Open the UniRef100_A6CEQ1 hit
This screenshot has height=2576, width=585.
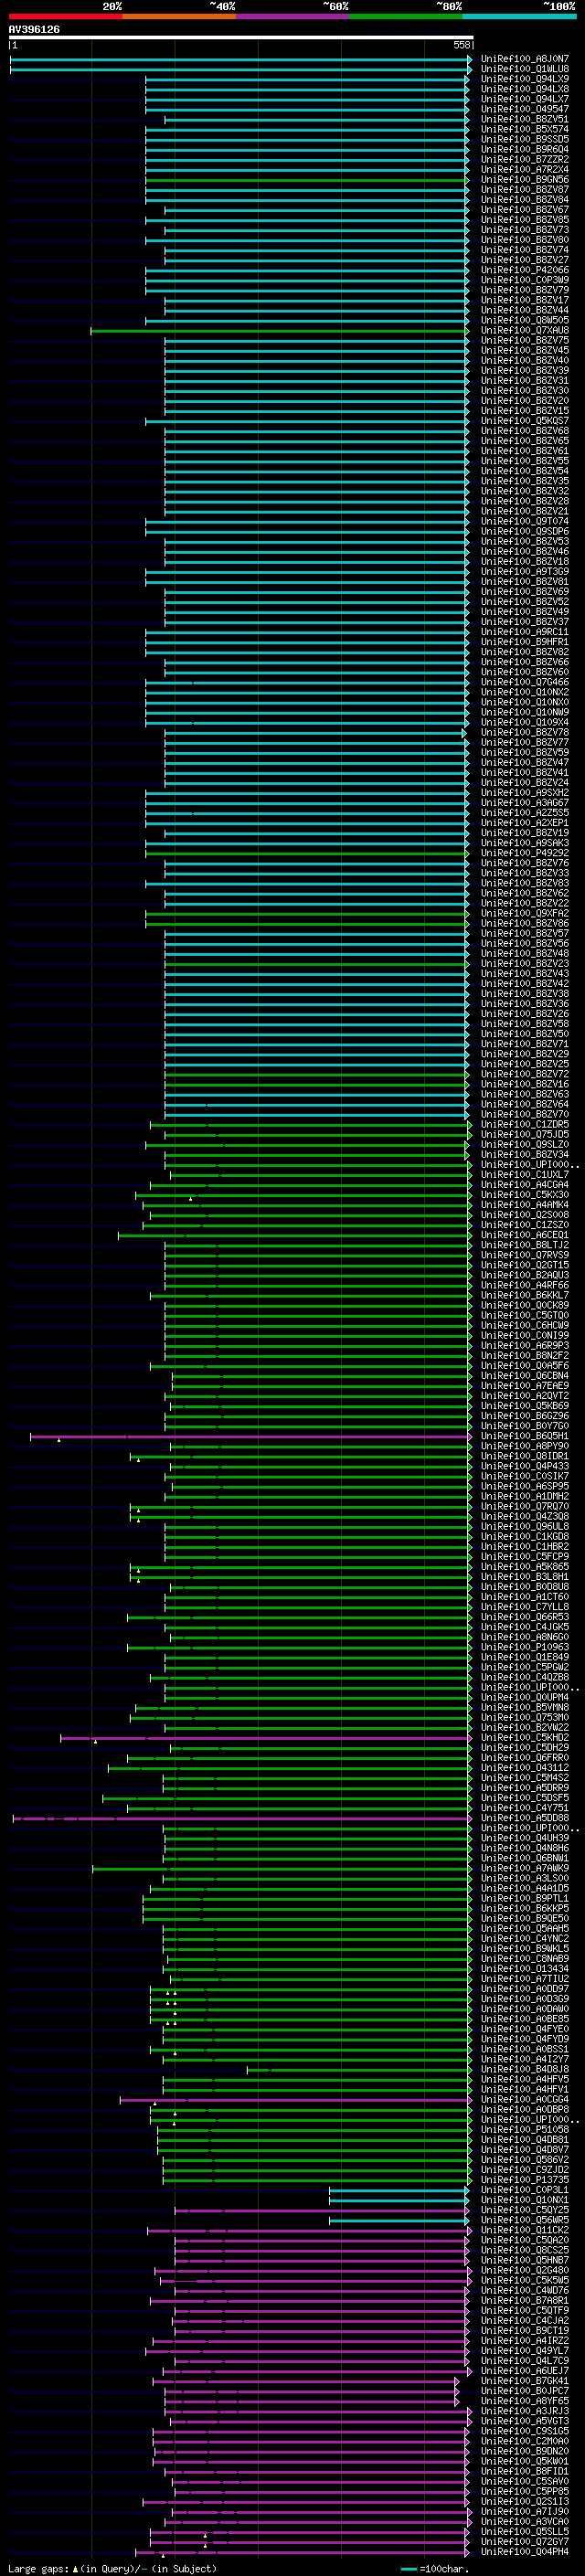525,1235
